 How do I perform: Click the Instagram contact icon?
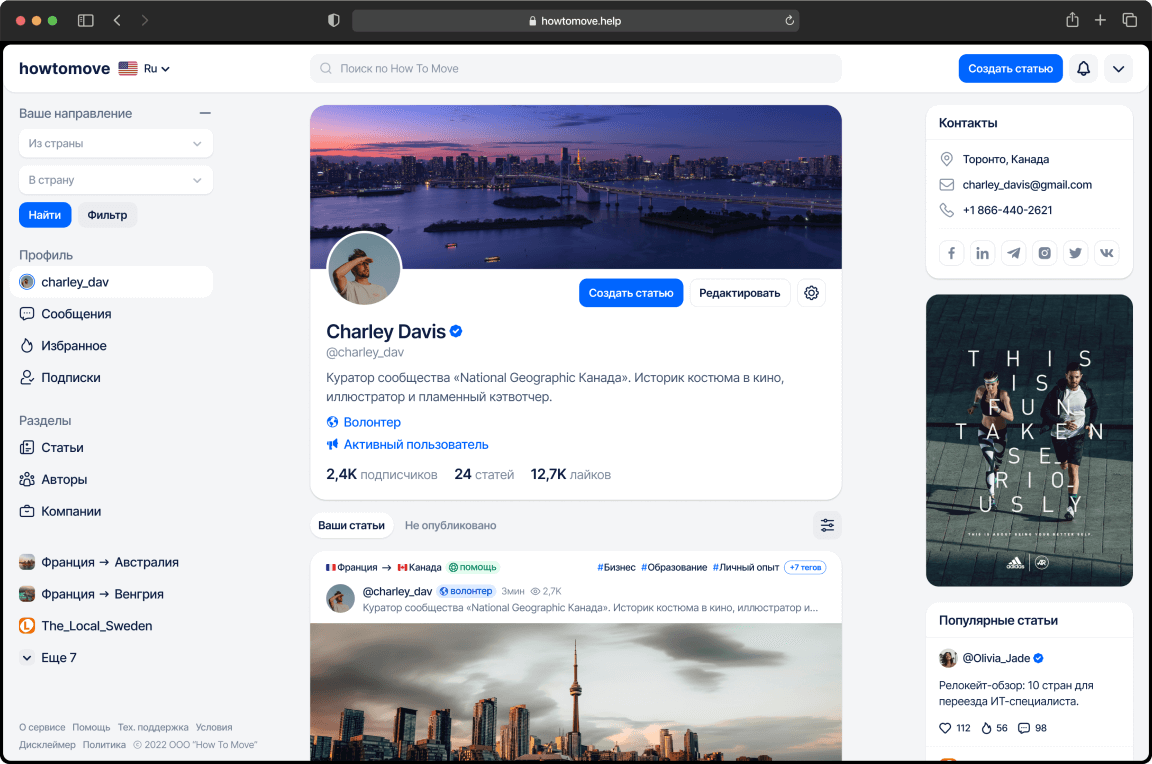tap(1045, 253)
